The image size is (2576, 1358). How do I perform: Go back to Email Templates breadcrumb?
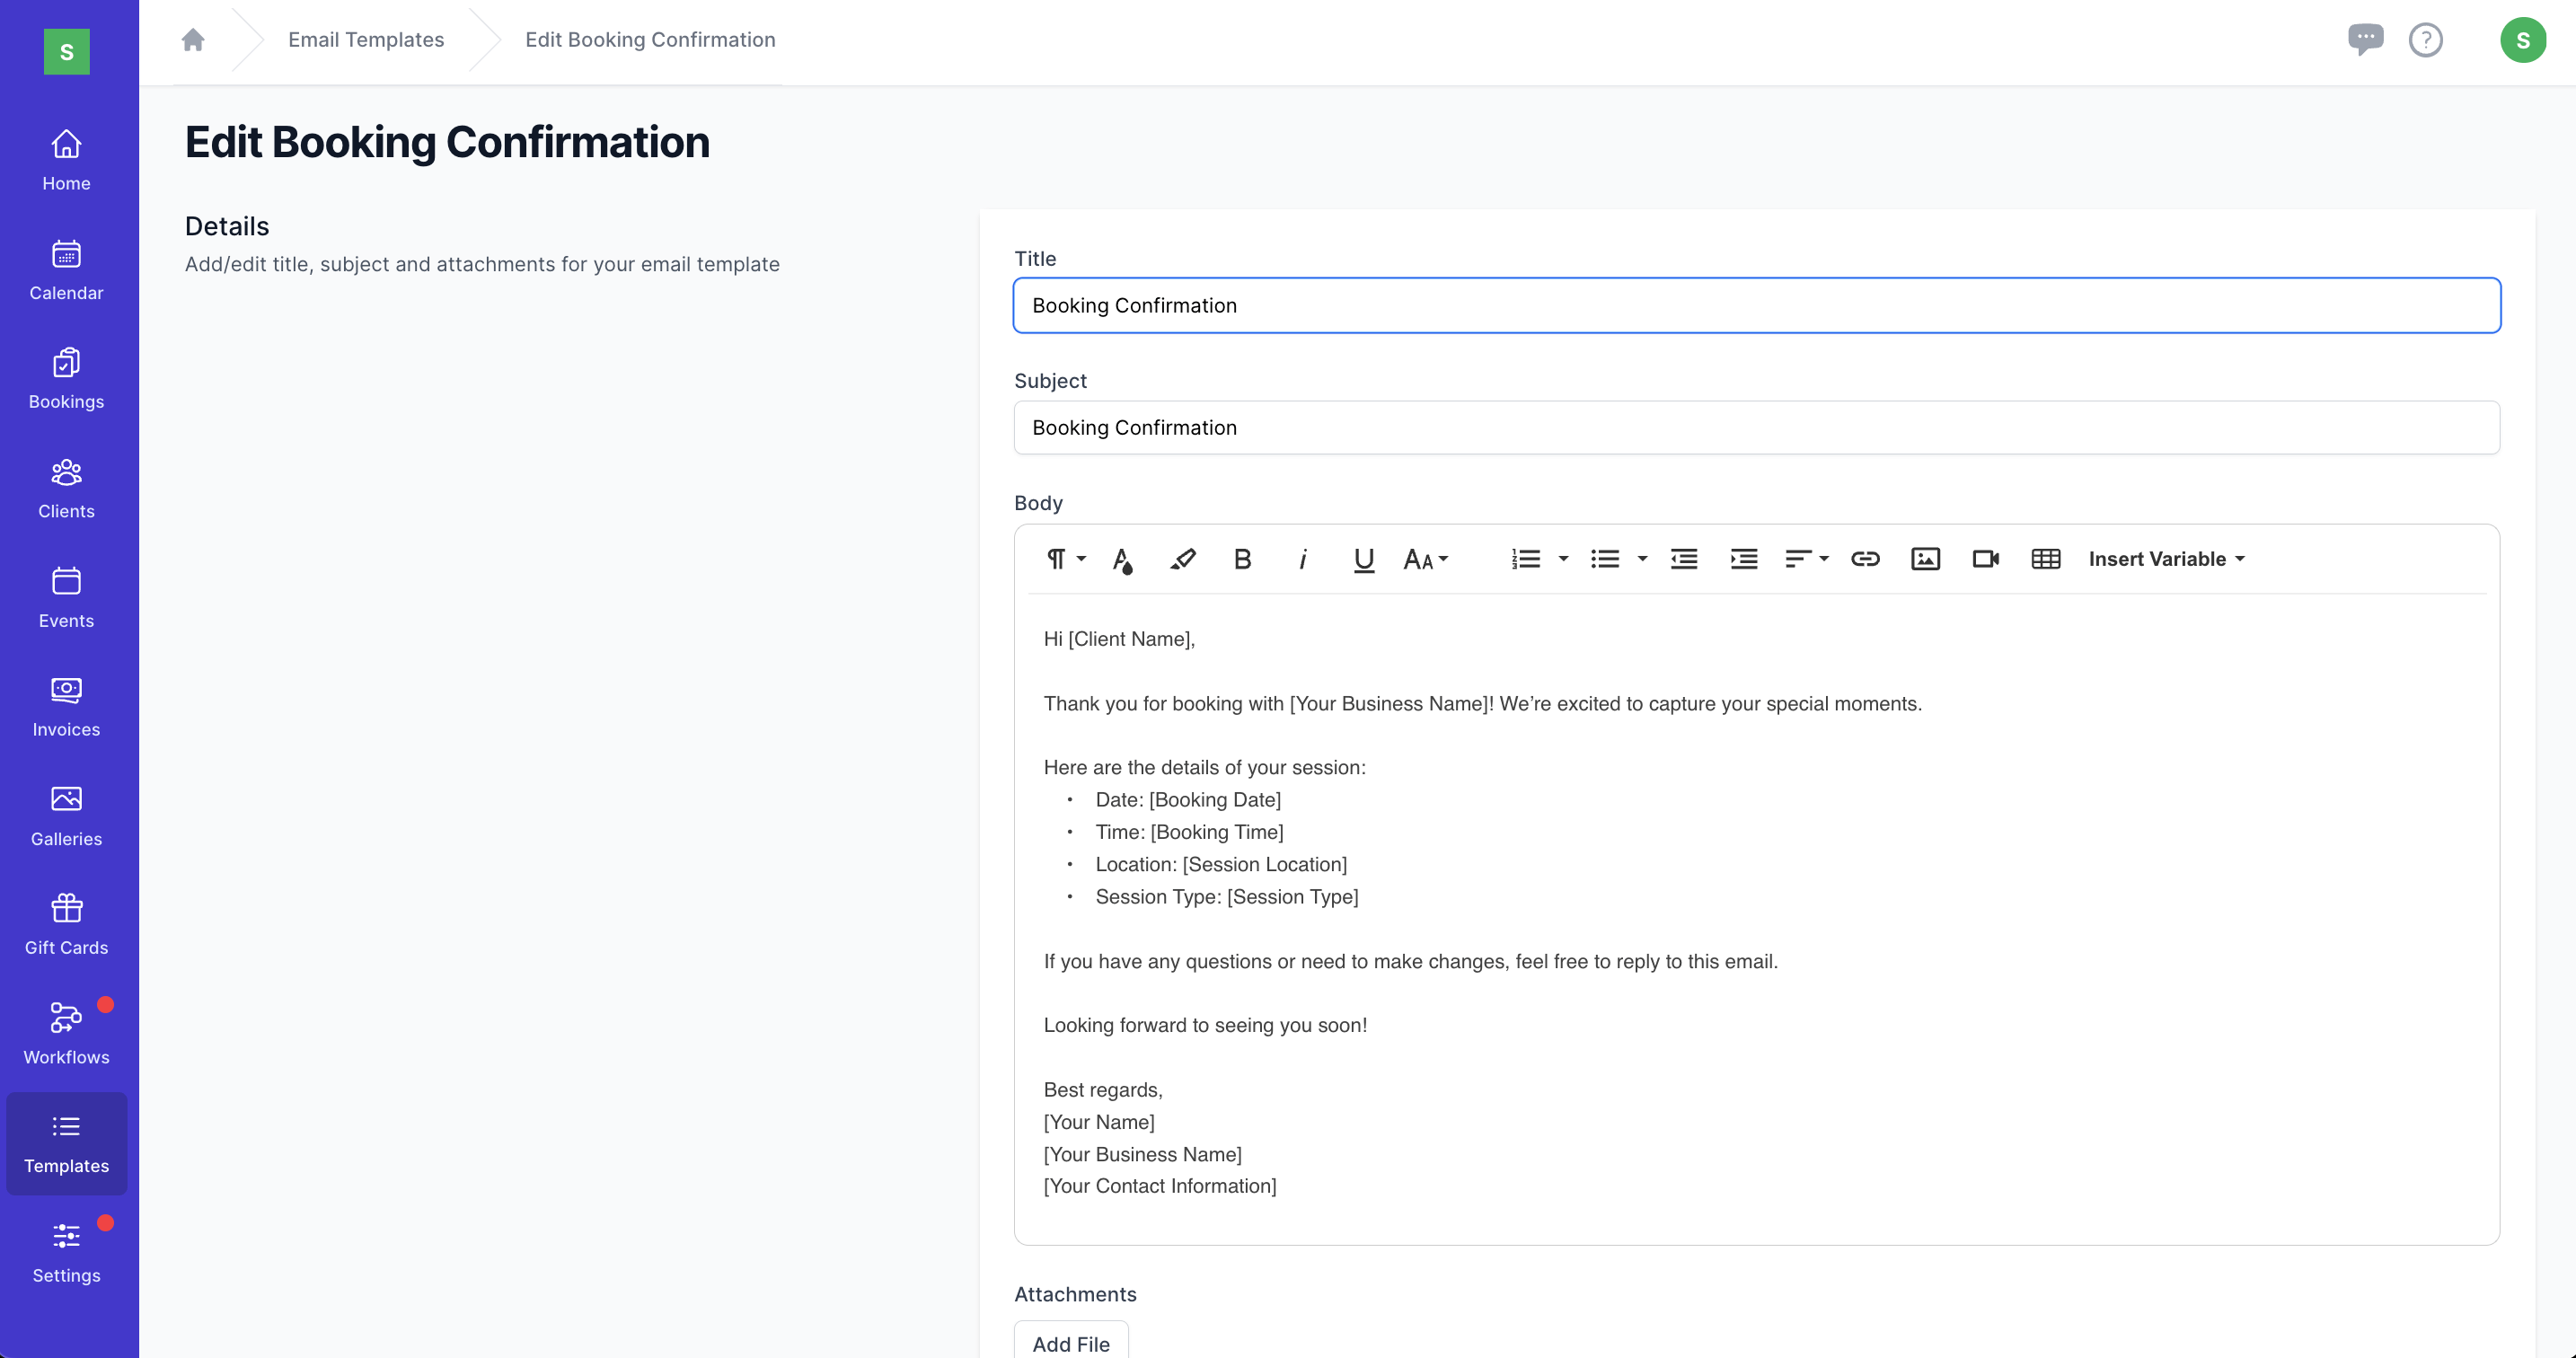pyautogui.click(x=366, y=39)
